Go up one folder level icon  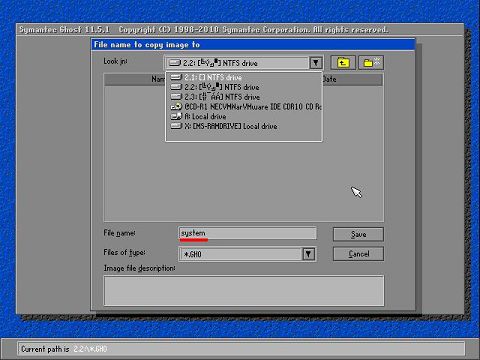[x=343, y=62]
